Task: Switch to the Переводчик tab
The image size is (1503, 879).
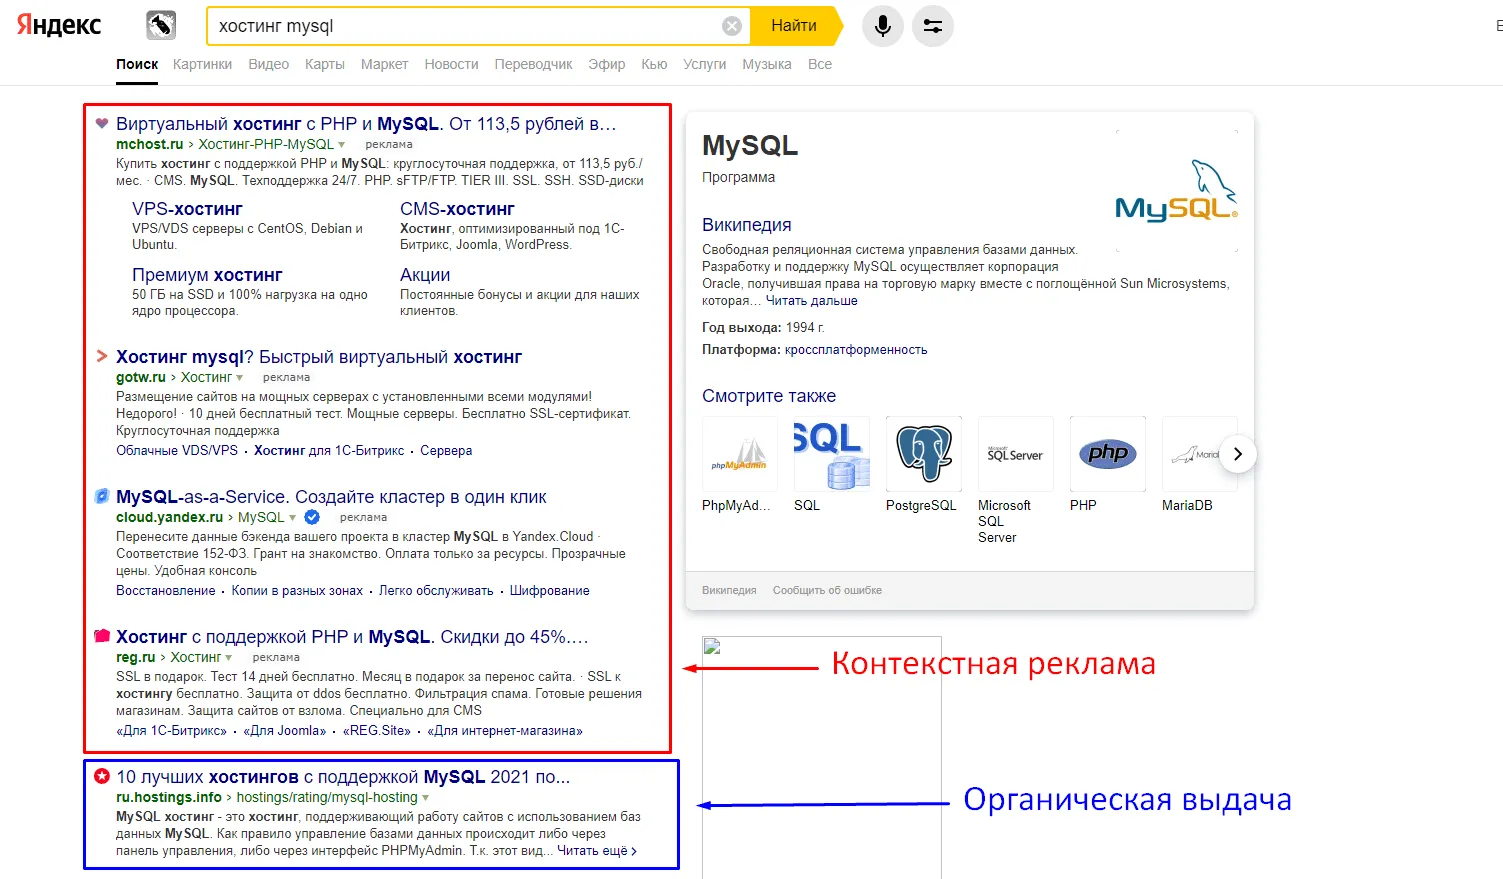Action: click(533, 64)
